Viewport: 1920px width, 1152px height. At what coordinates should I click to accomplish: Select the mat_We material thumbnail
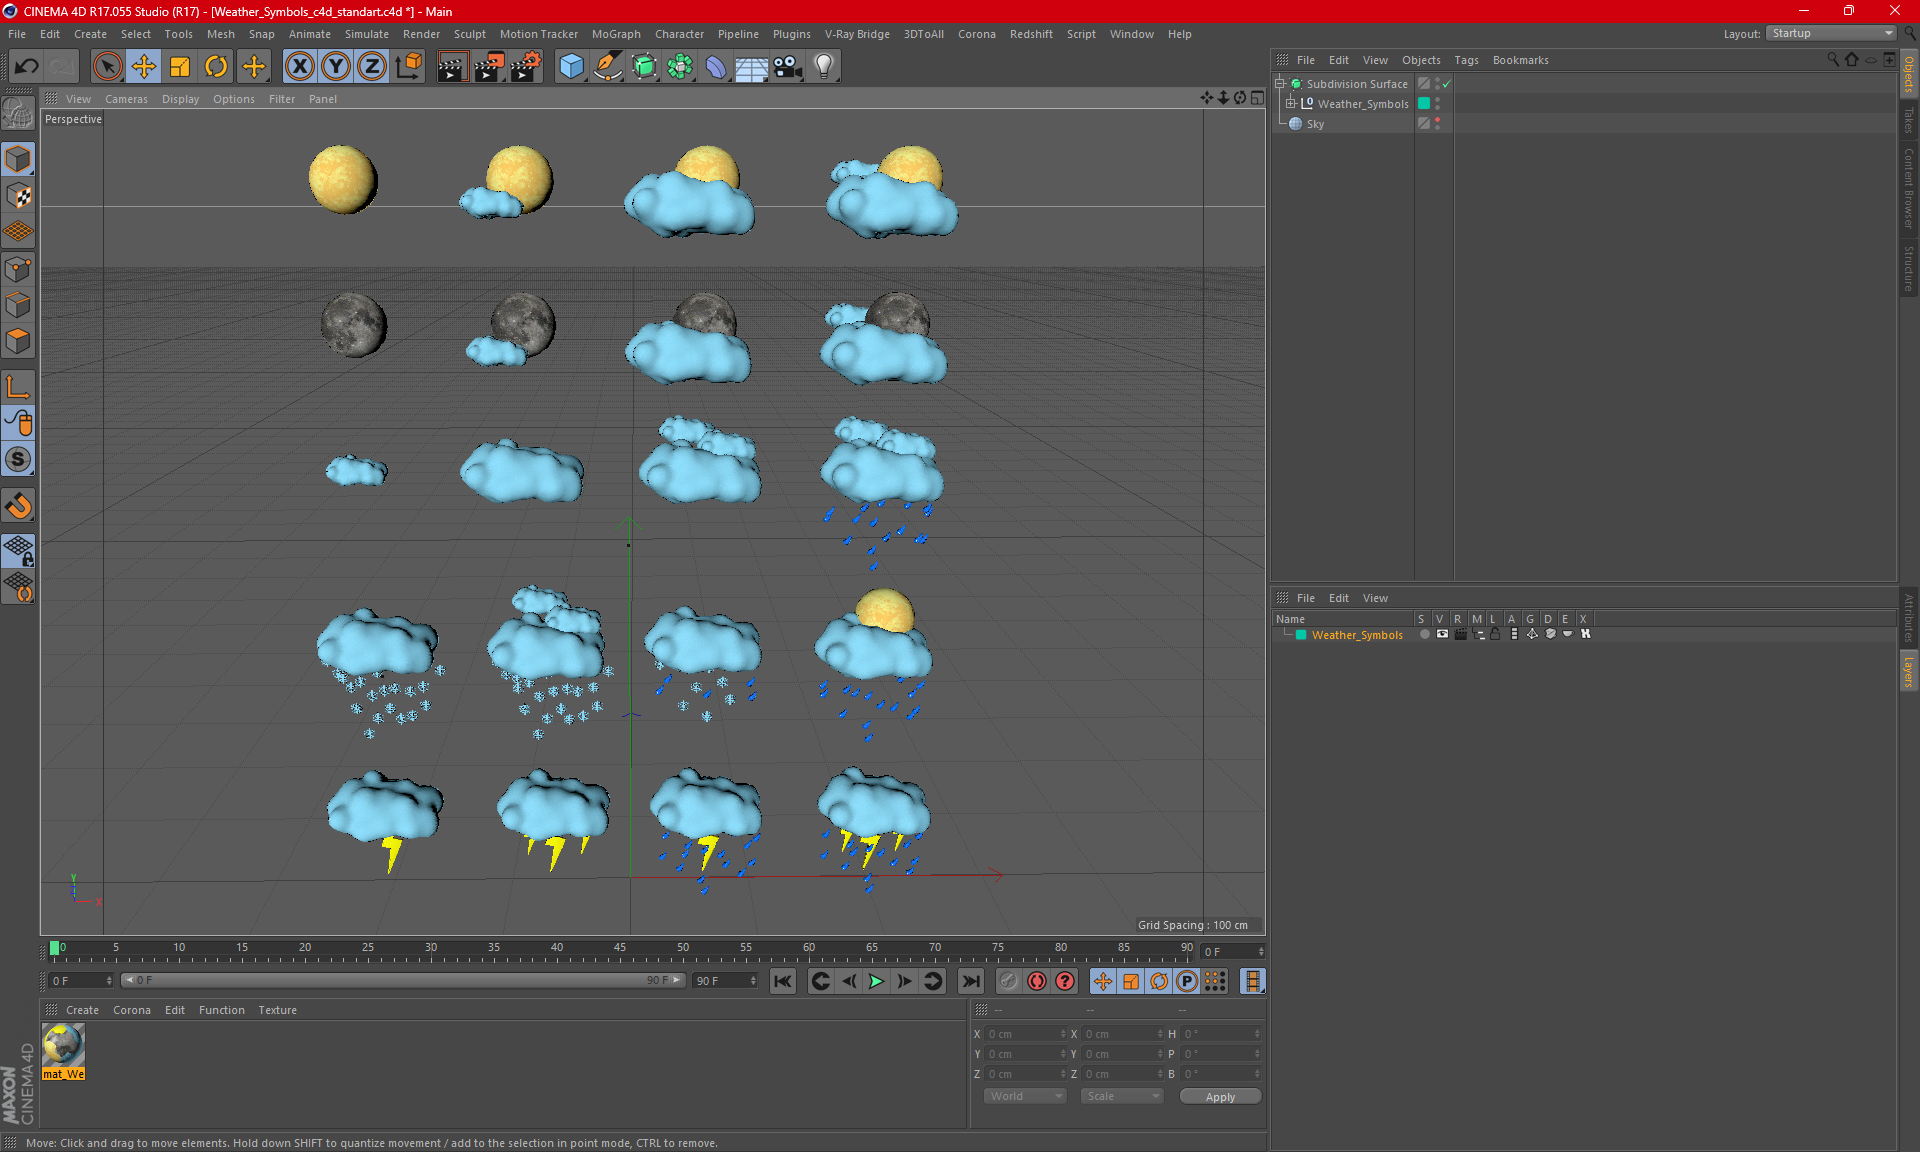click(63, 1045)
